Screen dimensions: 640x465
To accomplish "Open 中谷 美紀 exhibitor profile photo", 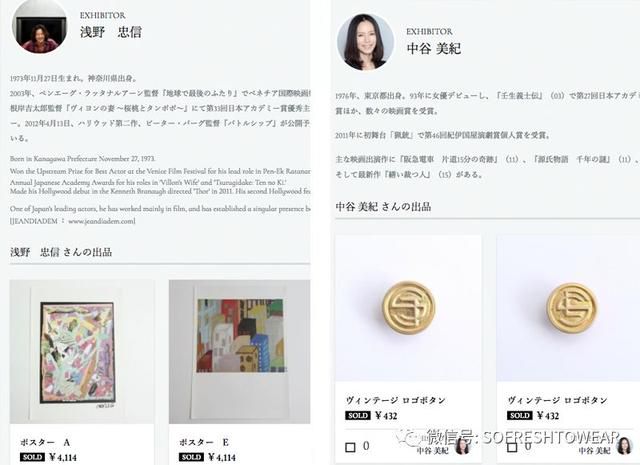I will click(x=365, y=42).
